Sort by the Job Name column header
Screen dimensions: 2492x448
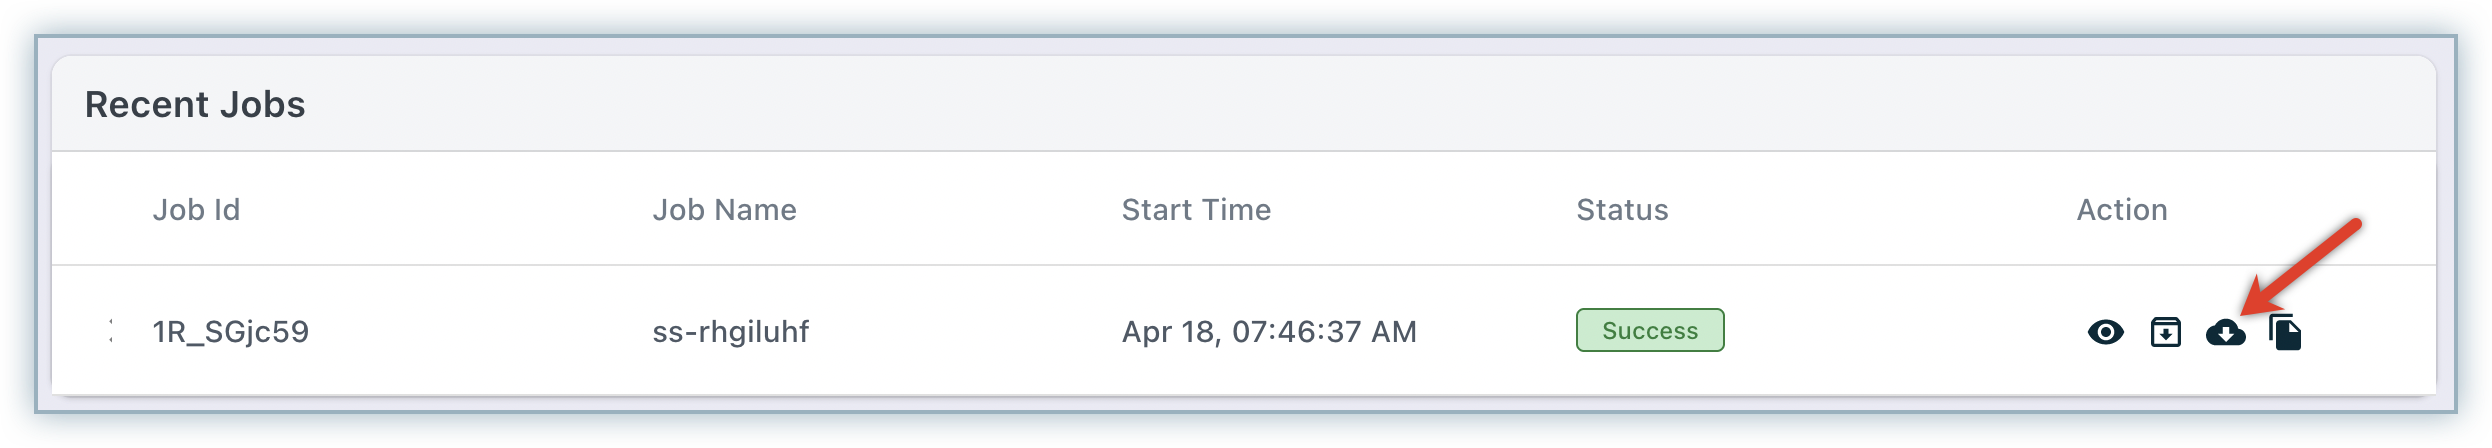(724, 210)
